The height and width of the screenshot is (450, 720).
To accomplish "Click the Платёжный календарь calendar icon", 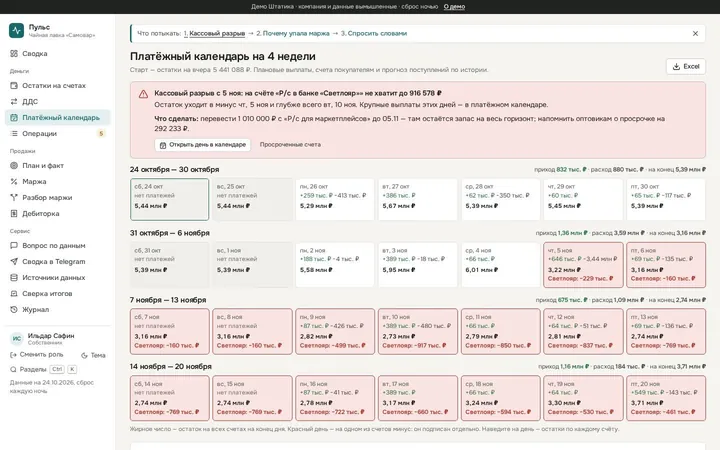I will [x=14, y=118].
